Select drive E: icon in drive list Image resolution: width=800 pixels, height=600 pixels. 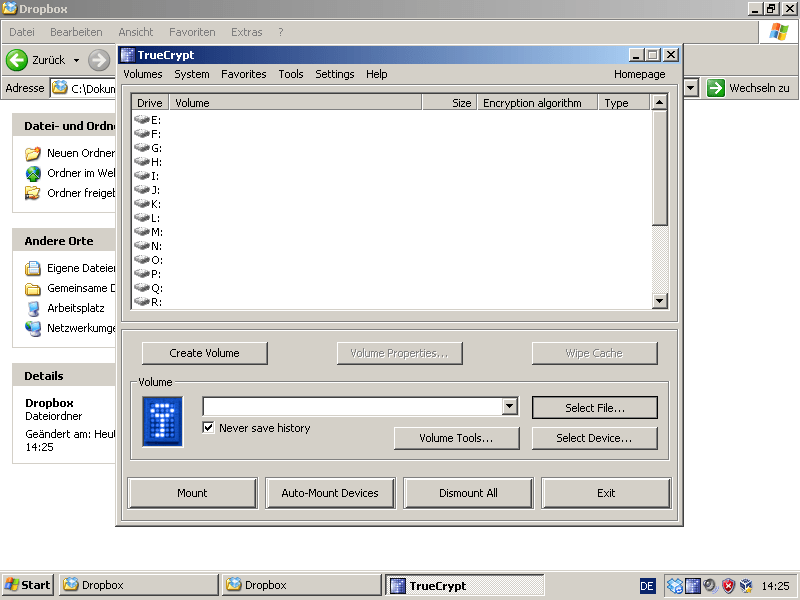tap(142, 120)
